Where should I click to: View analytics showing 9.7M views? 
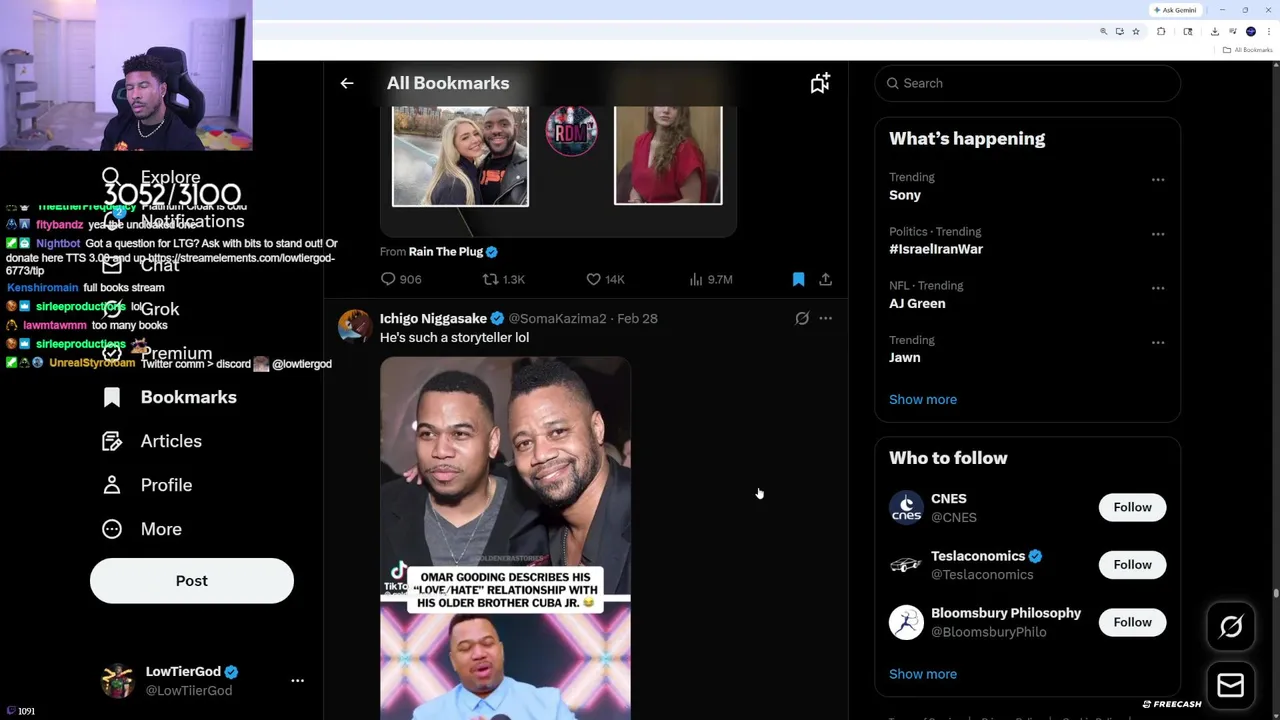(x=711, y=279)
